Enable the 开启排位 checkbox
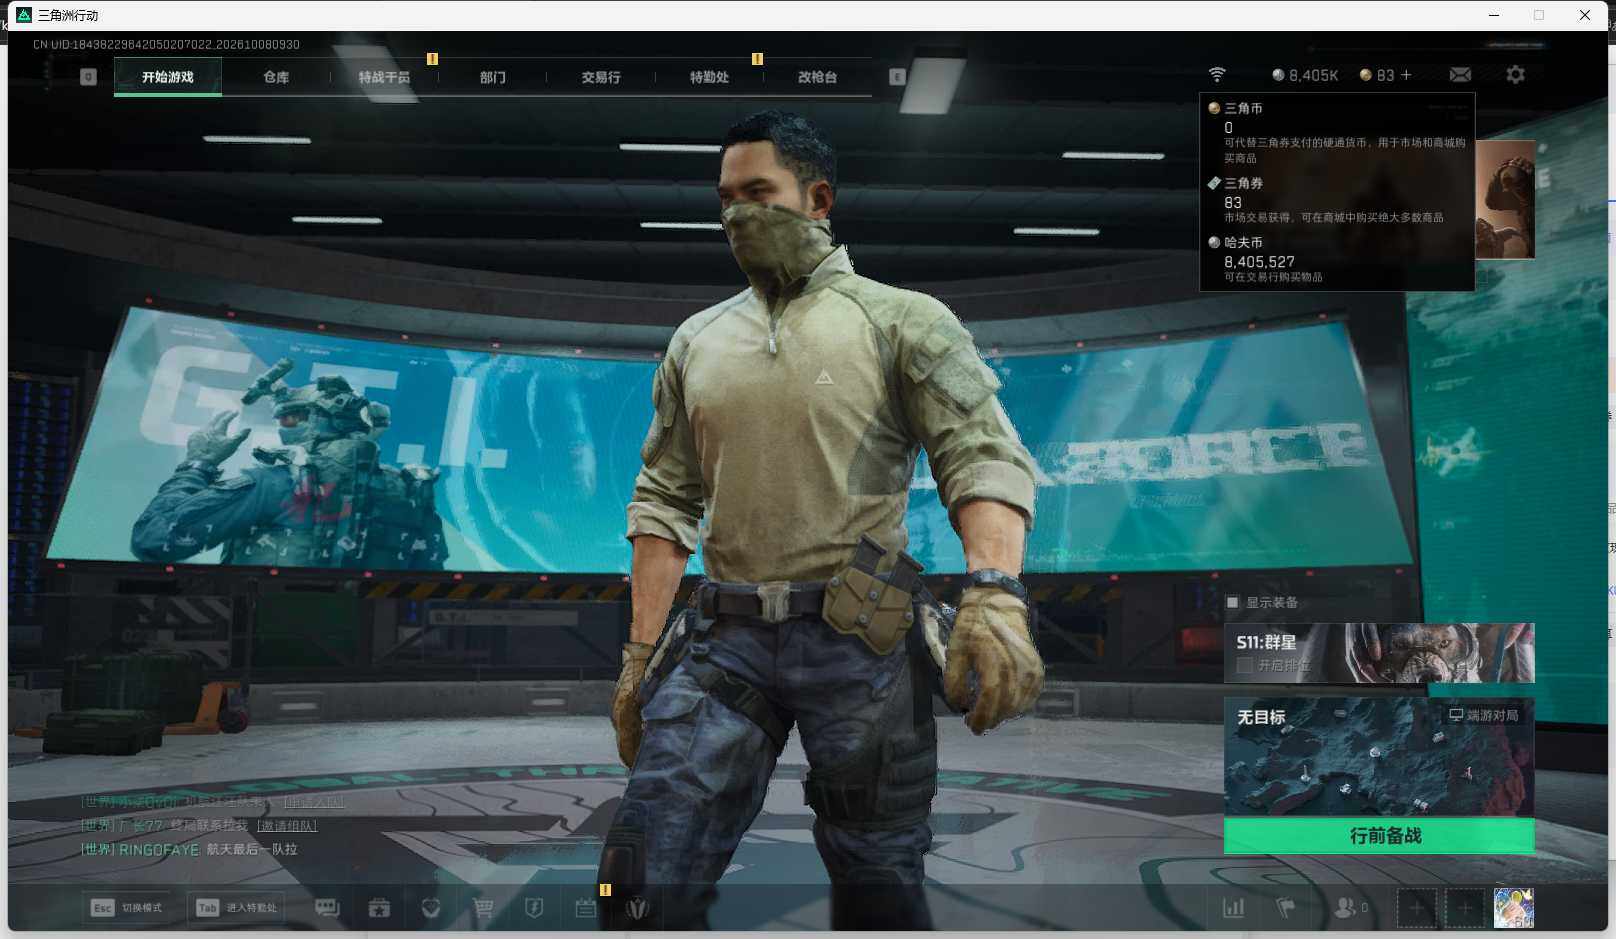 click(1245, 665)
